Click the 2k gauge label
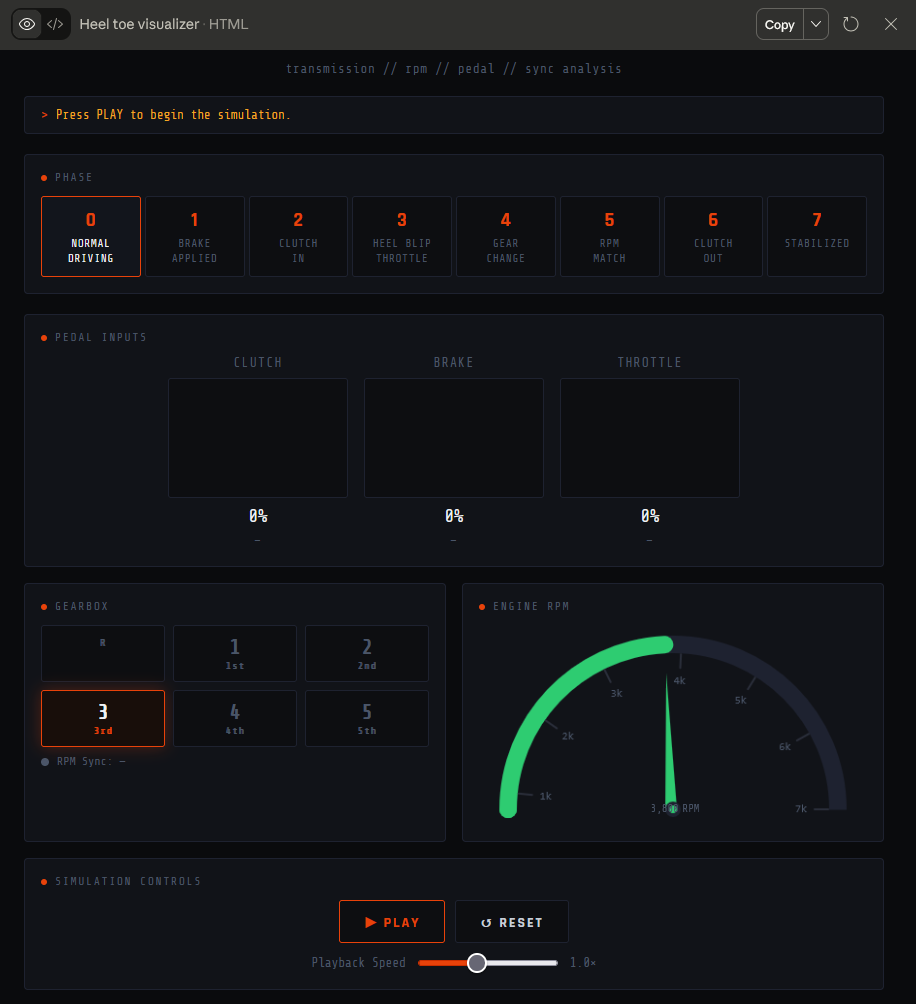 click(568, 736)
